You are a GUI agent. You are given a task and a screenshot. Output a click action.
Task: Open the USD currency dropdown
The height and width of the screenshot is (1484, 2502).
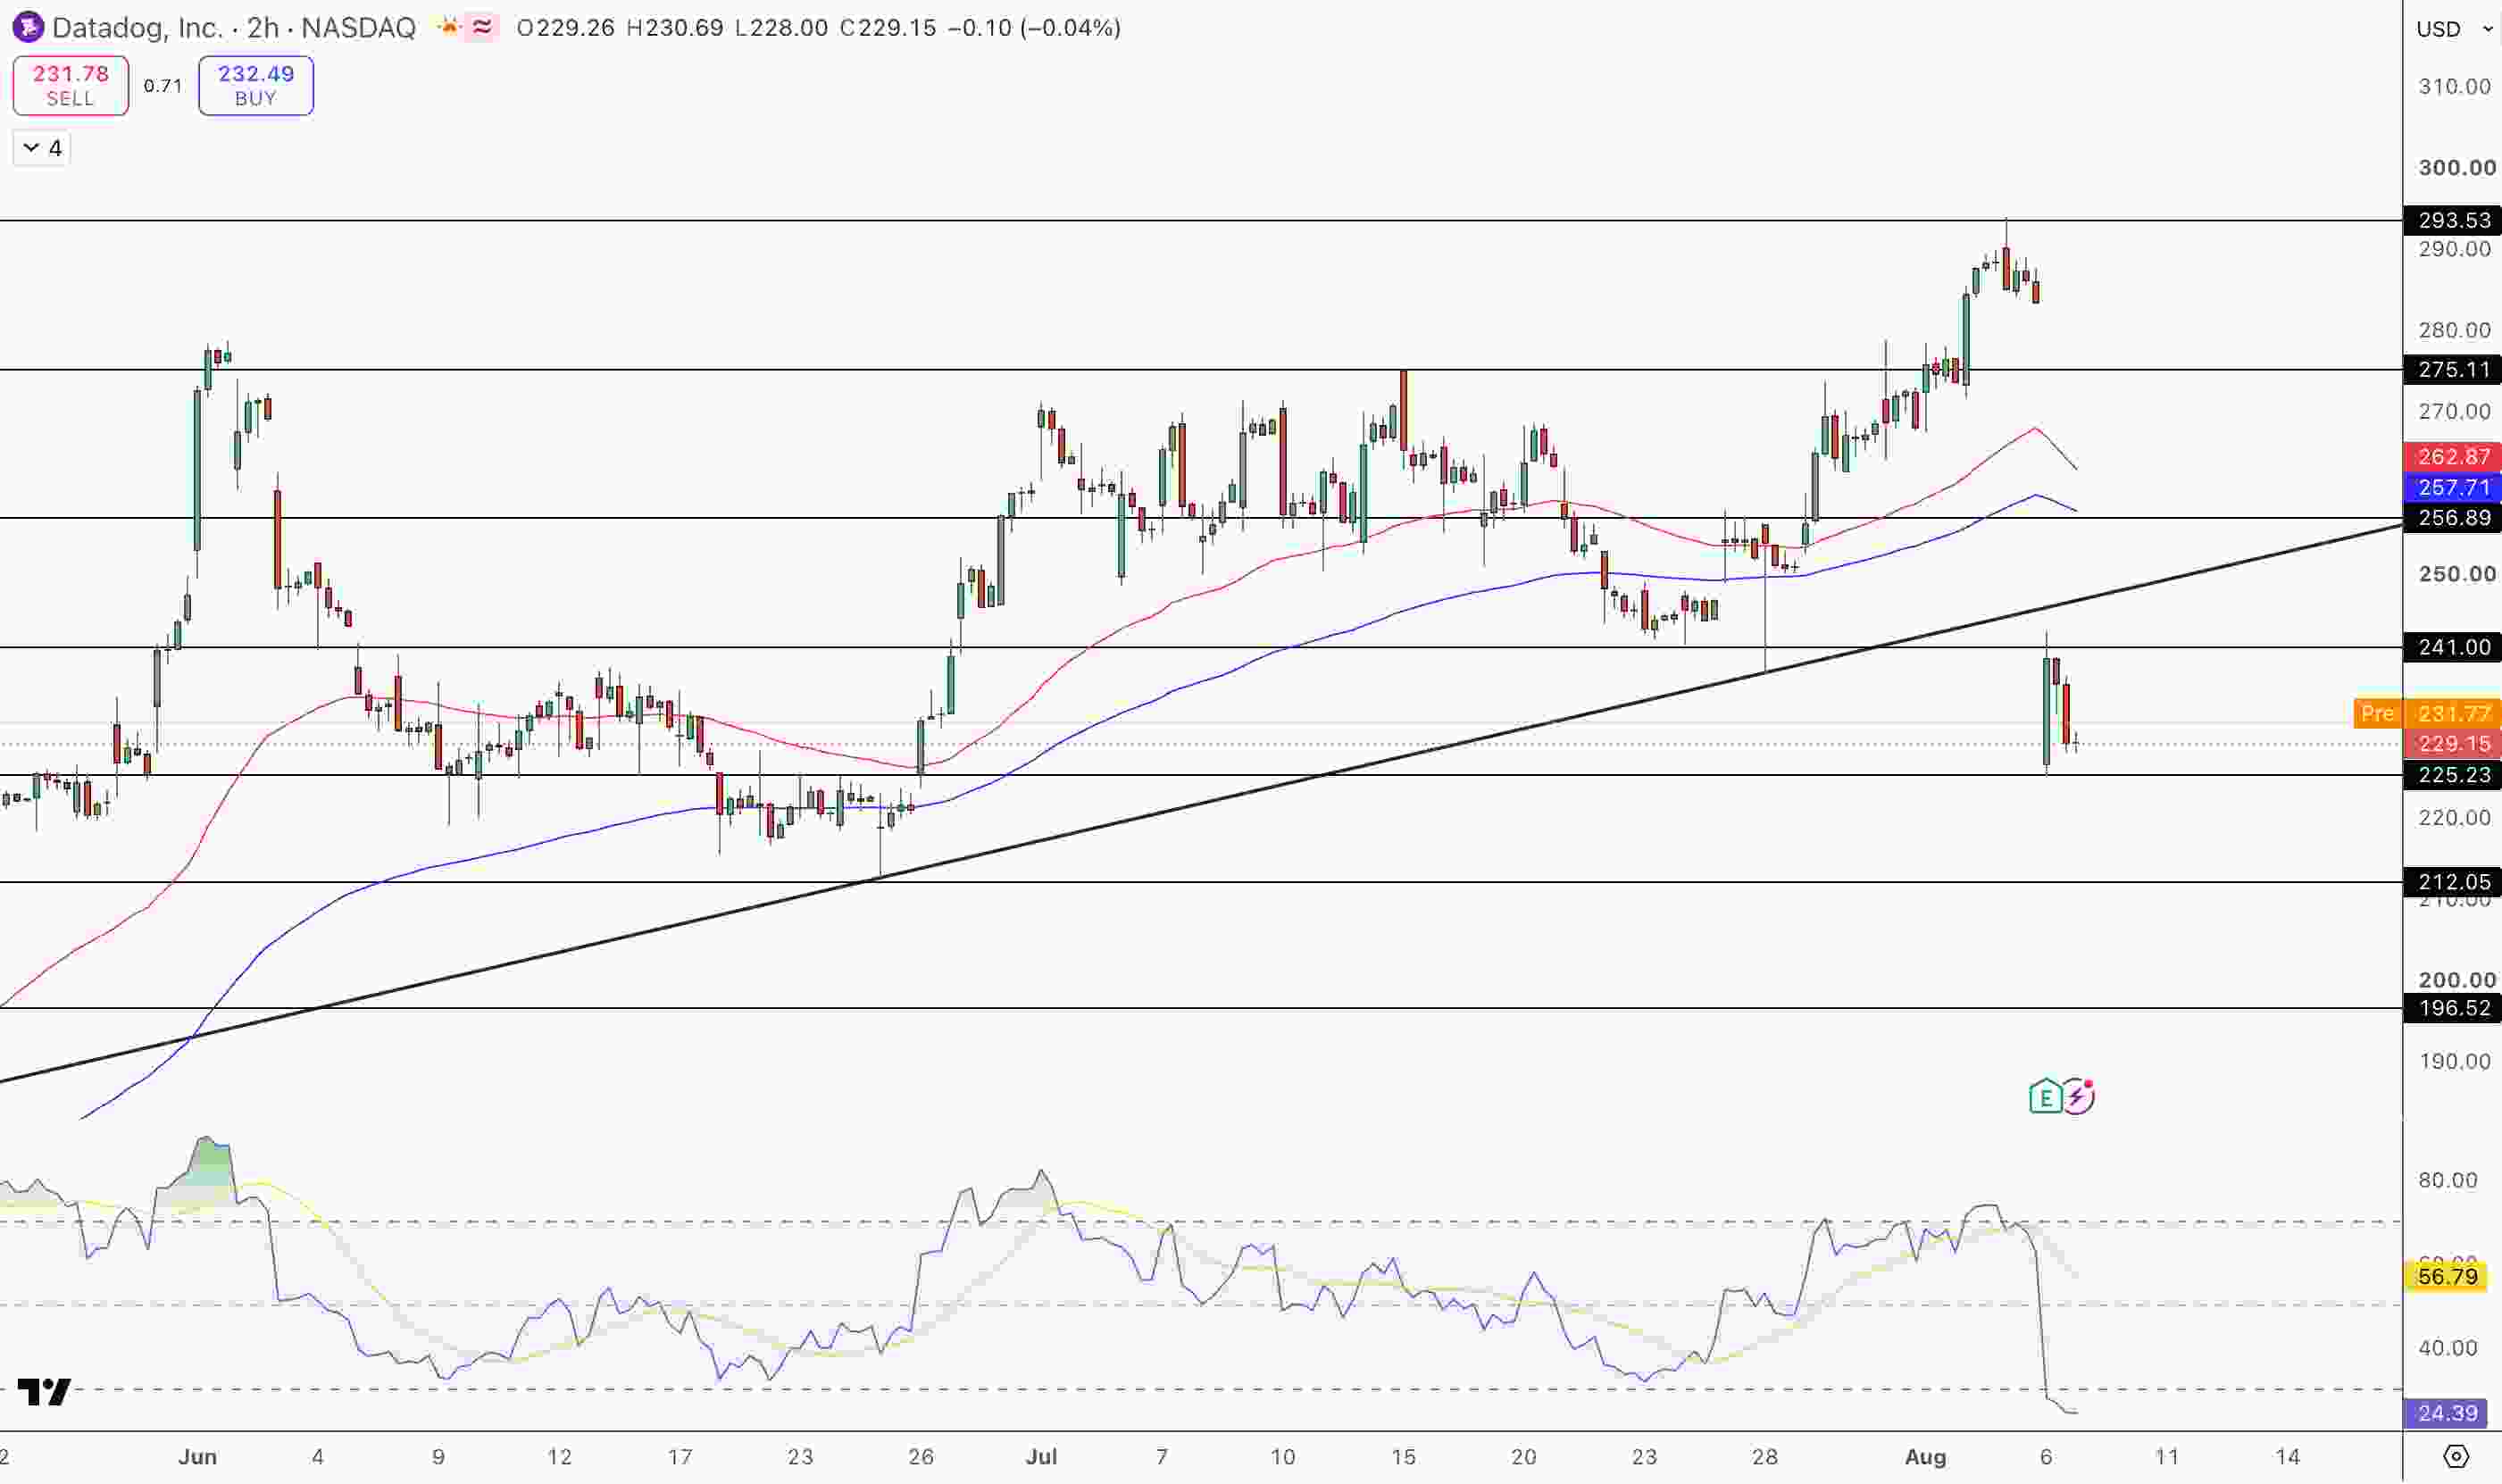pyautogui.click(x=2454, y=29)
